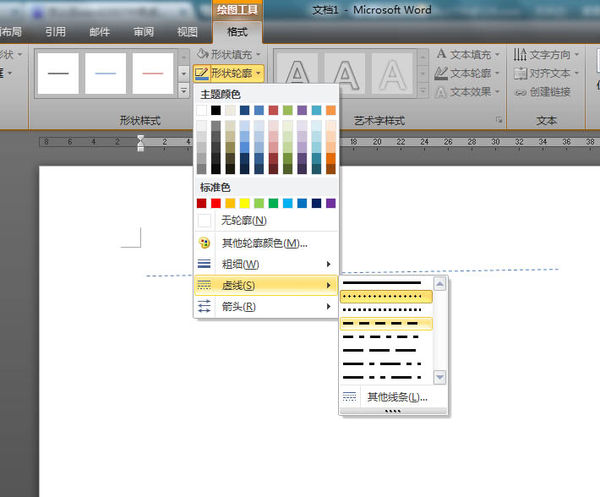This screenshot has height=497, width=600.
Task: Open the Text Outline (文本轮廓) dropdown
Action: tap(497, 73)
